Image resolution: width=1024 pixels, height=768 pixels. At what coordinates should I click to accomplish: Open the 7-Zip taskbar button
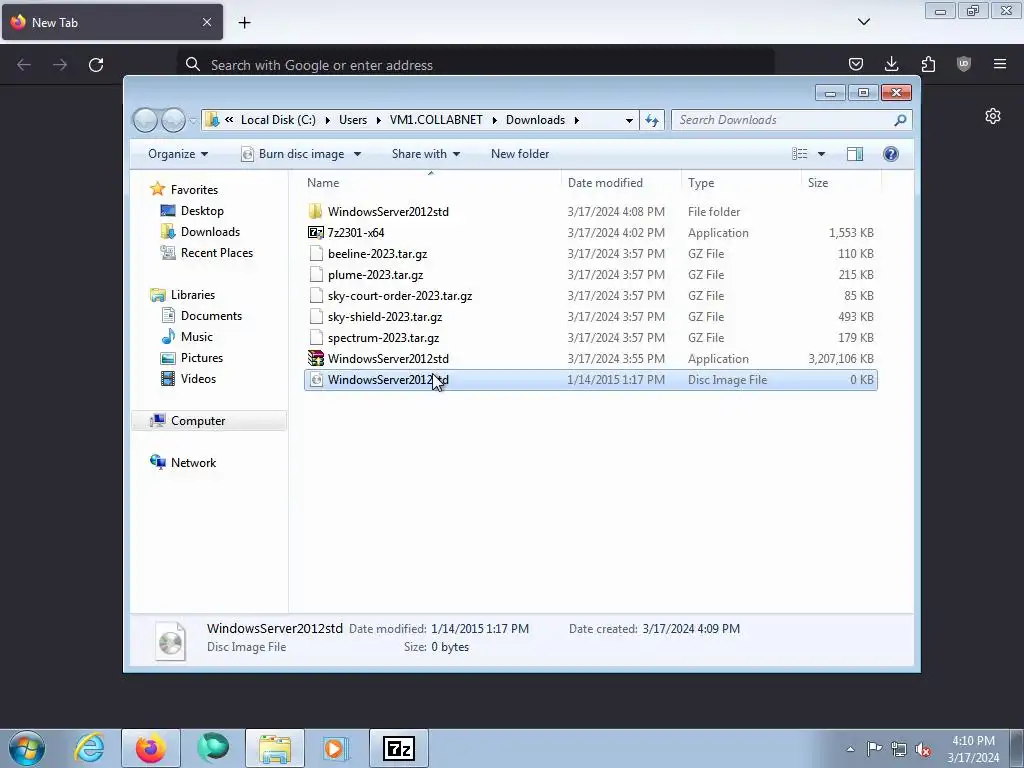click(x=399, y=748)
